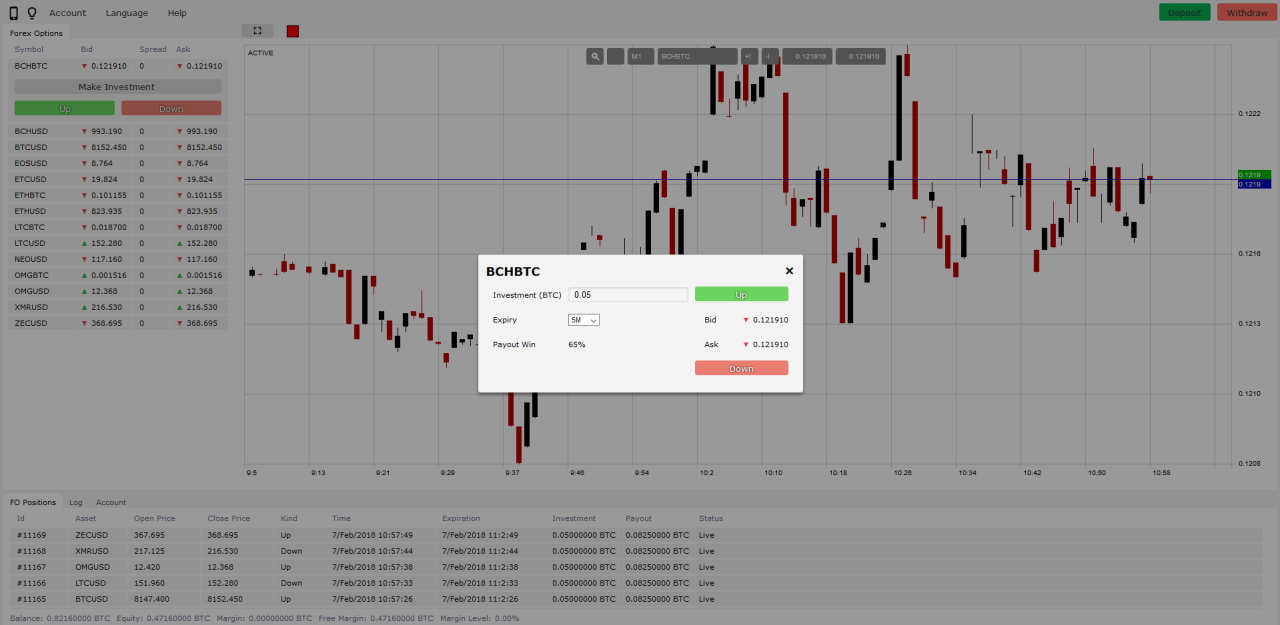Click the Withdraw button

(1246, 12)
